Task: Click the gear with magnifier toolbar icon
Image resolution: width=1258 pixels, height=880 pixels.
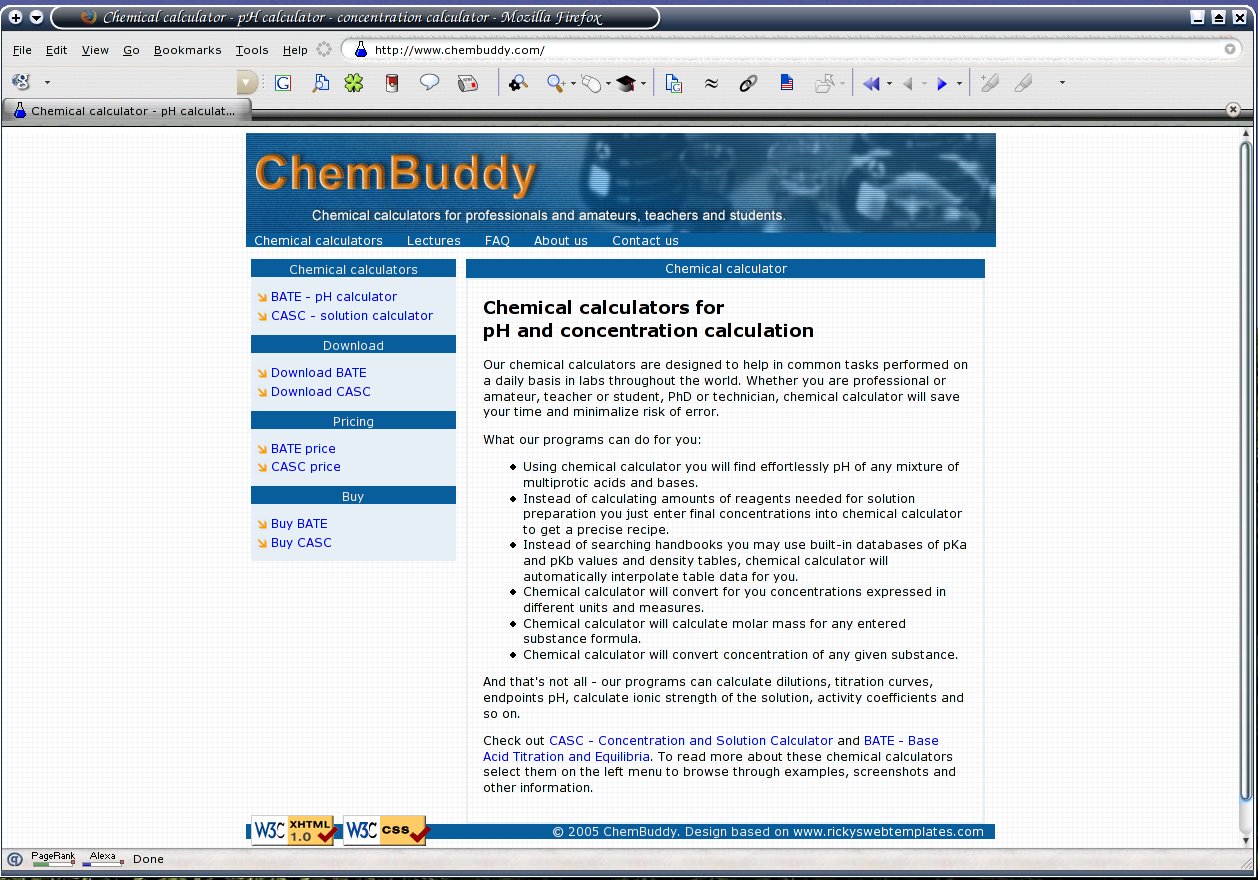Action: [x=518, y=83]
